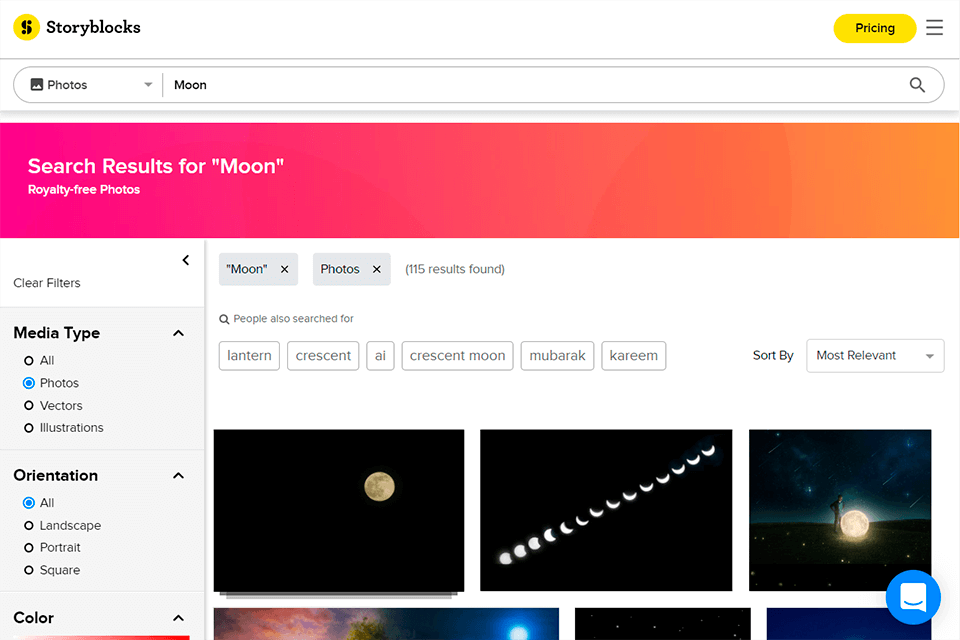Click the magnifier beside "People also searched"
The height and width of the screenshot is (640, 960).
point(224,318)
